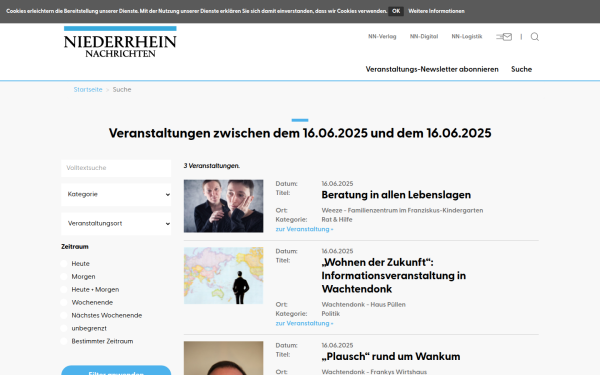This screenshot has width=600, height=375.
Task: Click the Zeitraum heading
Action: click(75, 247)
